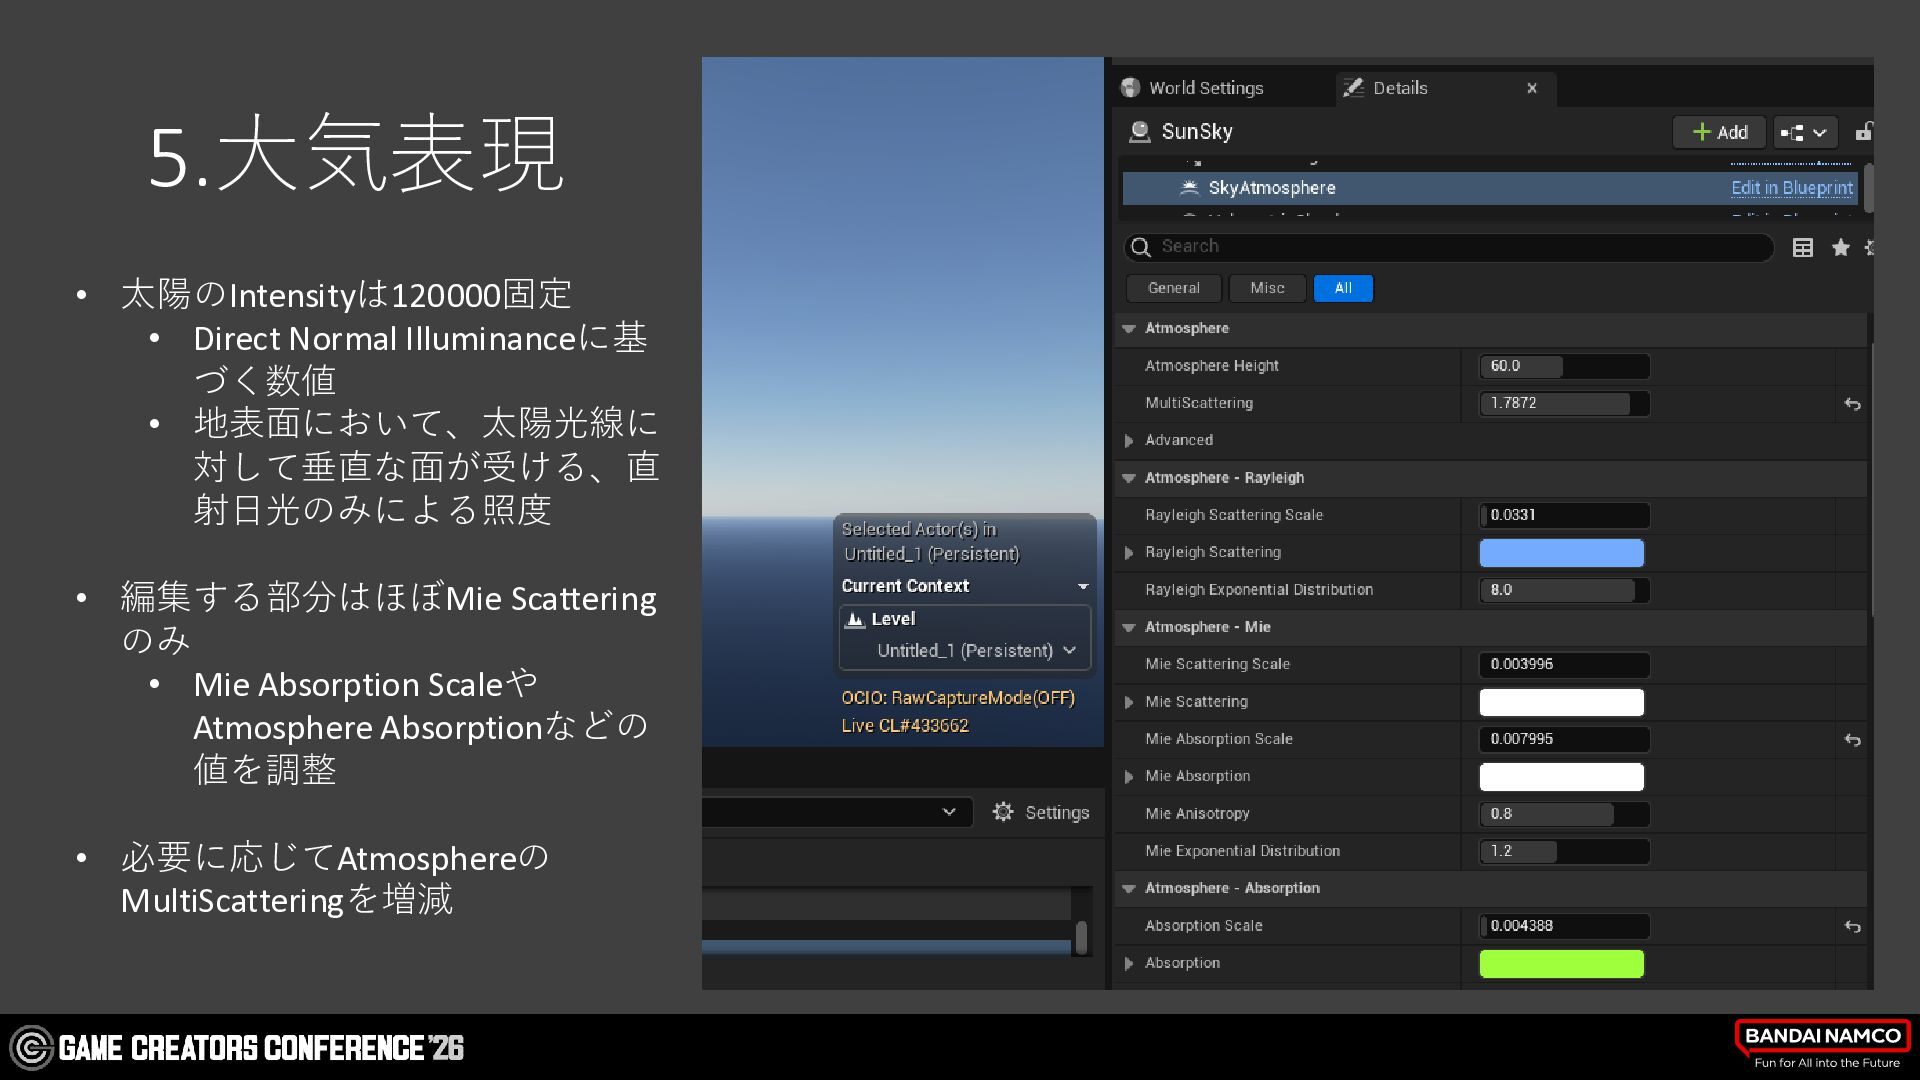Click the Level context icon
Image resolution: width=1920 pixels, height=1080 pixels.
coord(854,620)
